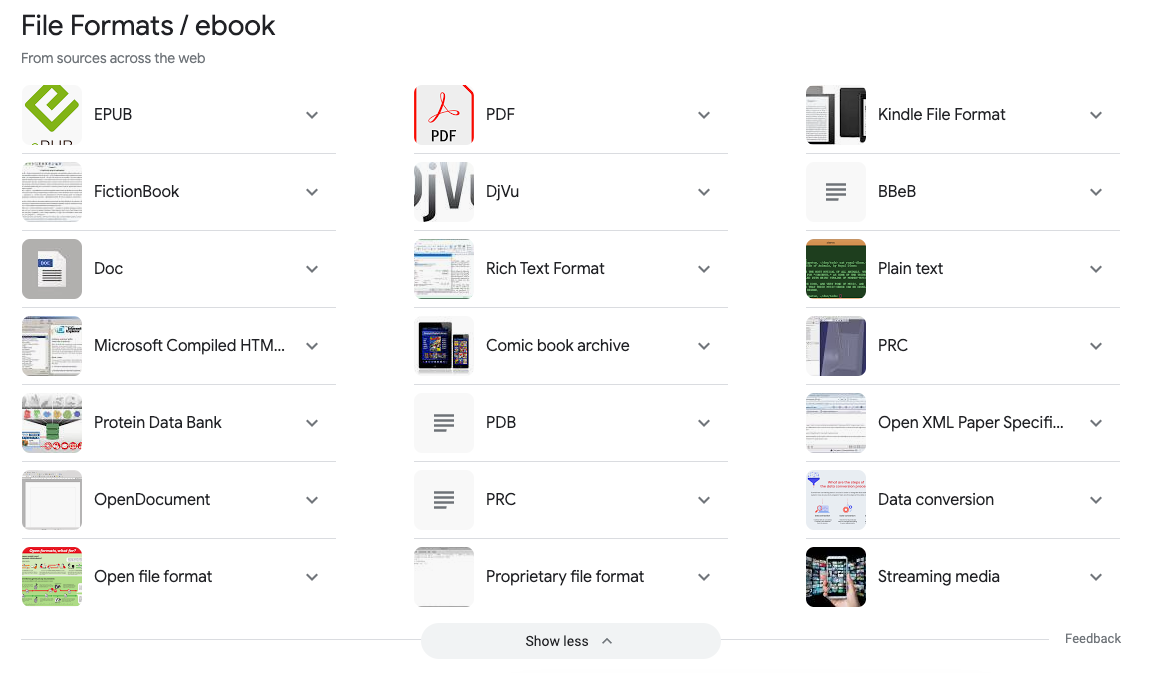
Task: Click the BBeB document icon
Action: (x=836, y=192)
